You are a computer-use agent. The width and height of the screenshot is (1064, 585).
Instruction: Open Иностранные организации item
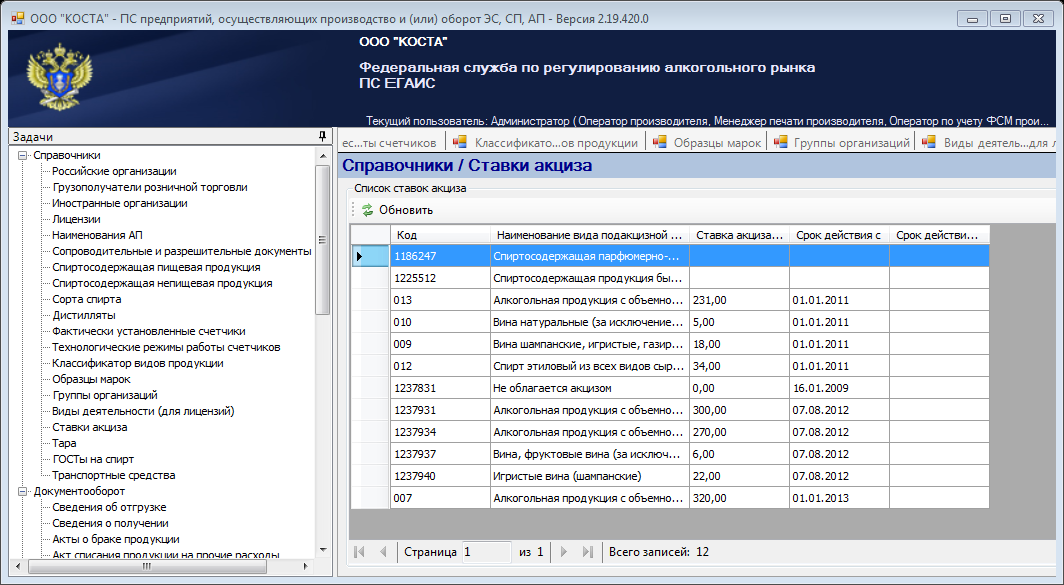[x=119, y=204]
